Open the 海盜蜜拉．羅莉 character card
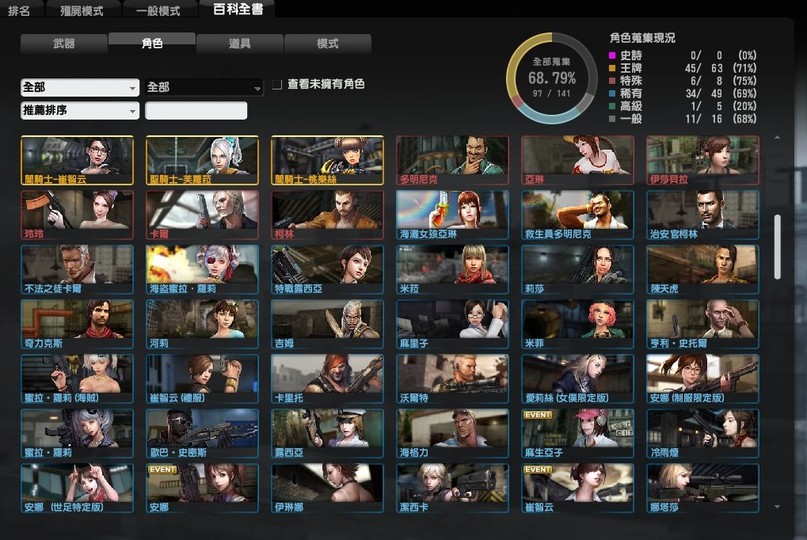 pyautogui.click(x=202, y=269)
